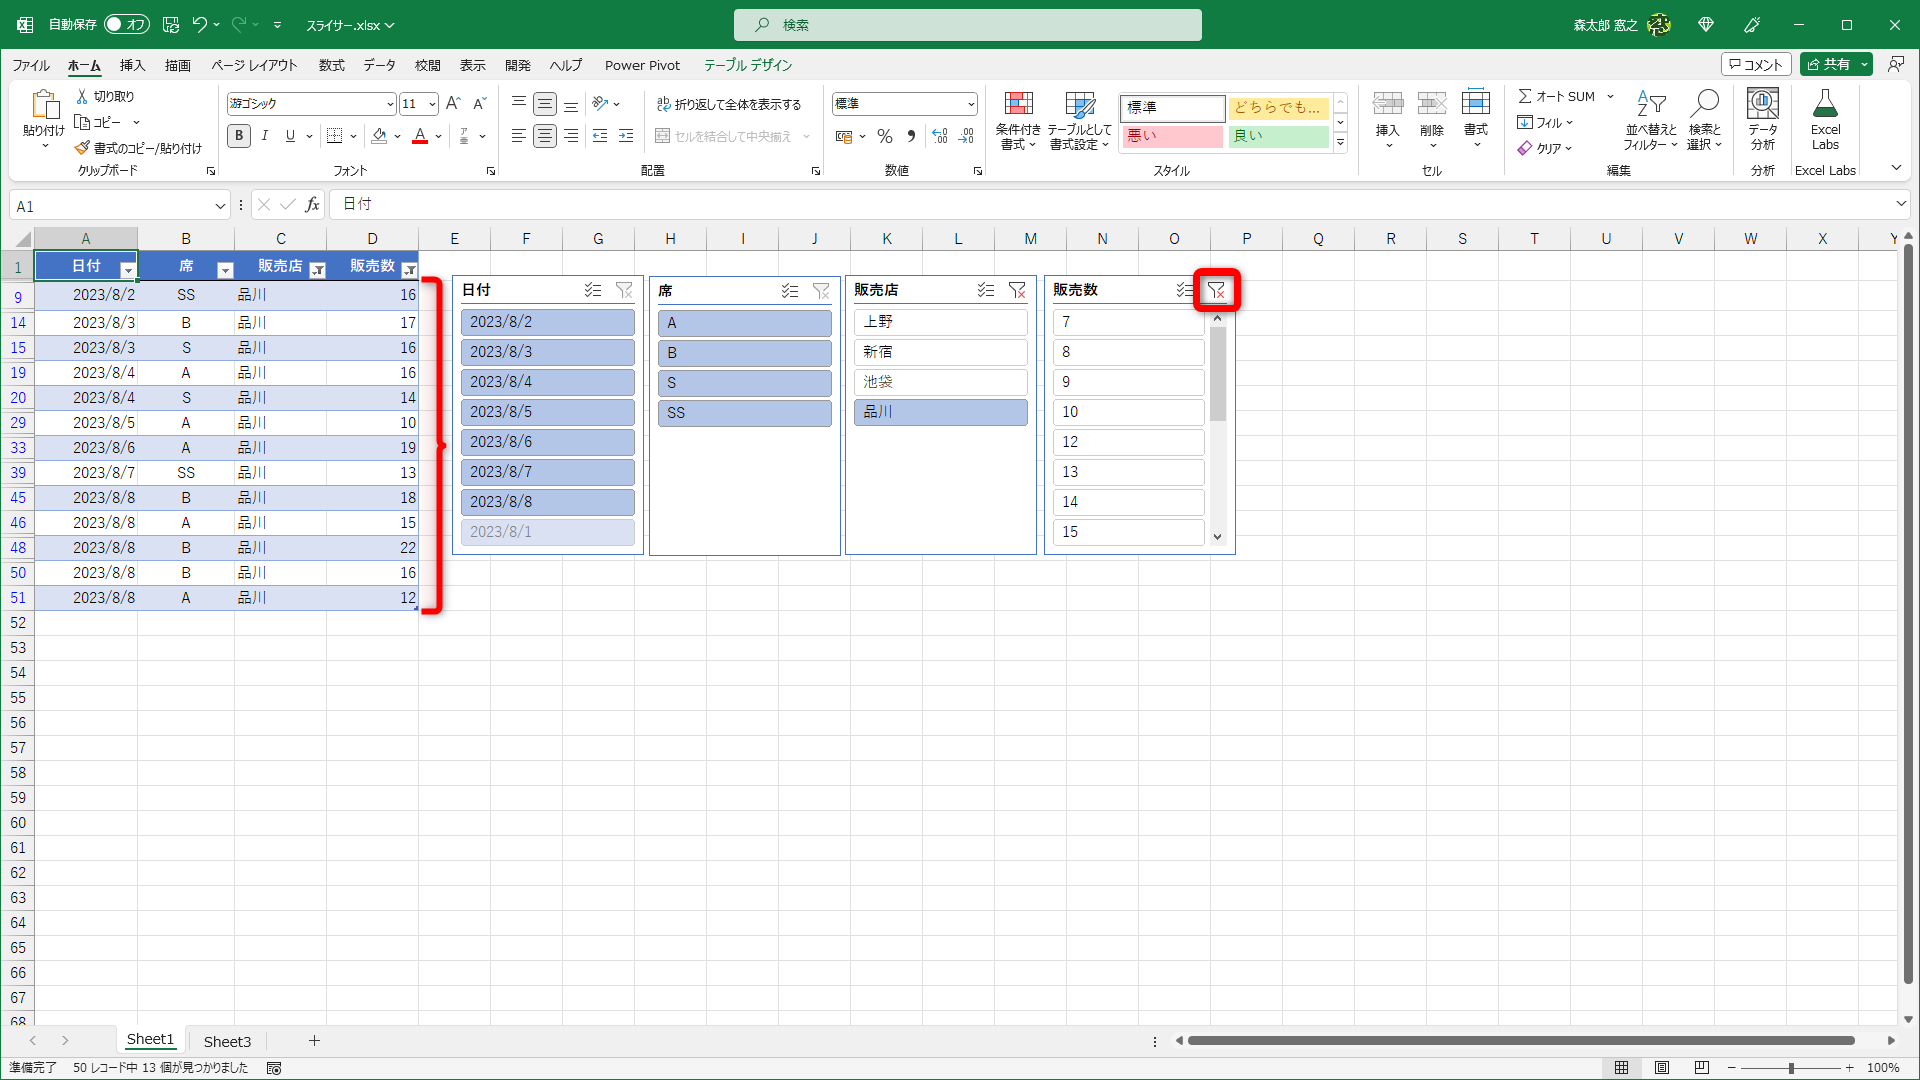This screenshot has width=1920, height=1080.
Task: Switch to the ページ レイアウト tab
Action: 254,65
